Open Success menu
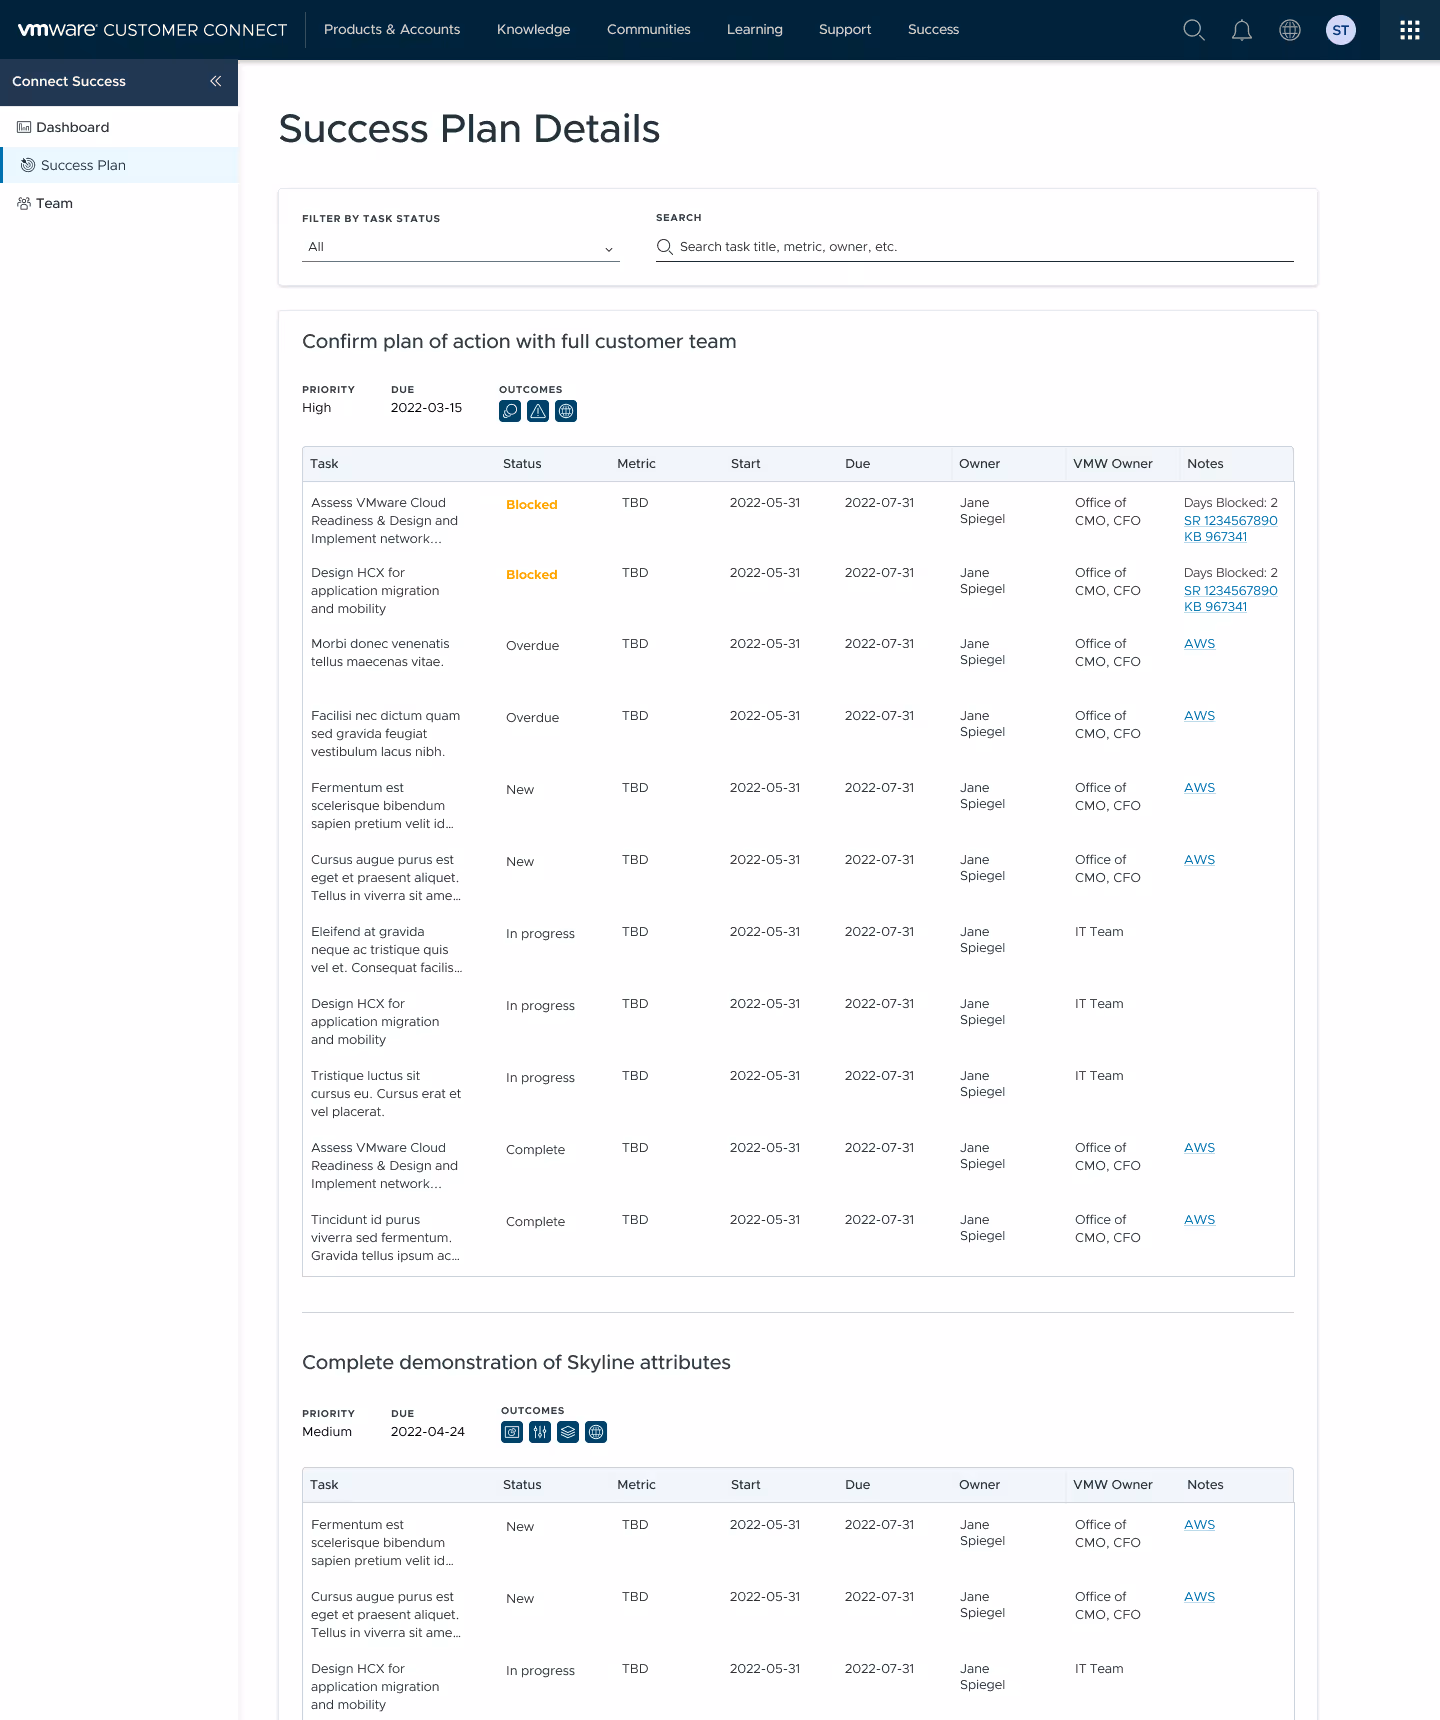1440x1720 pixels. coord(933,30)
